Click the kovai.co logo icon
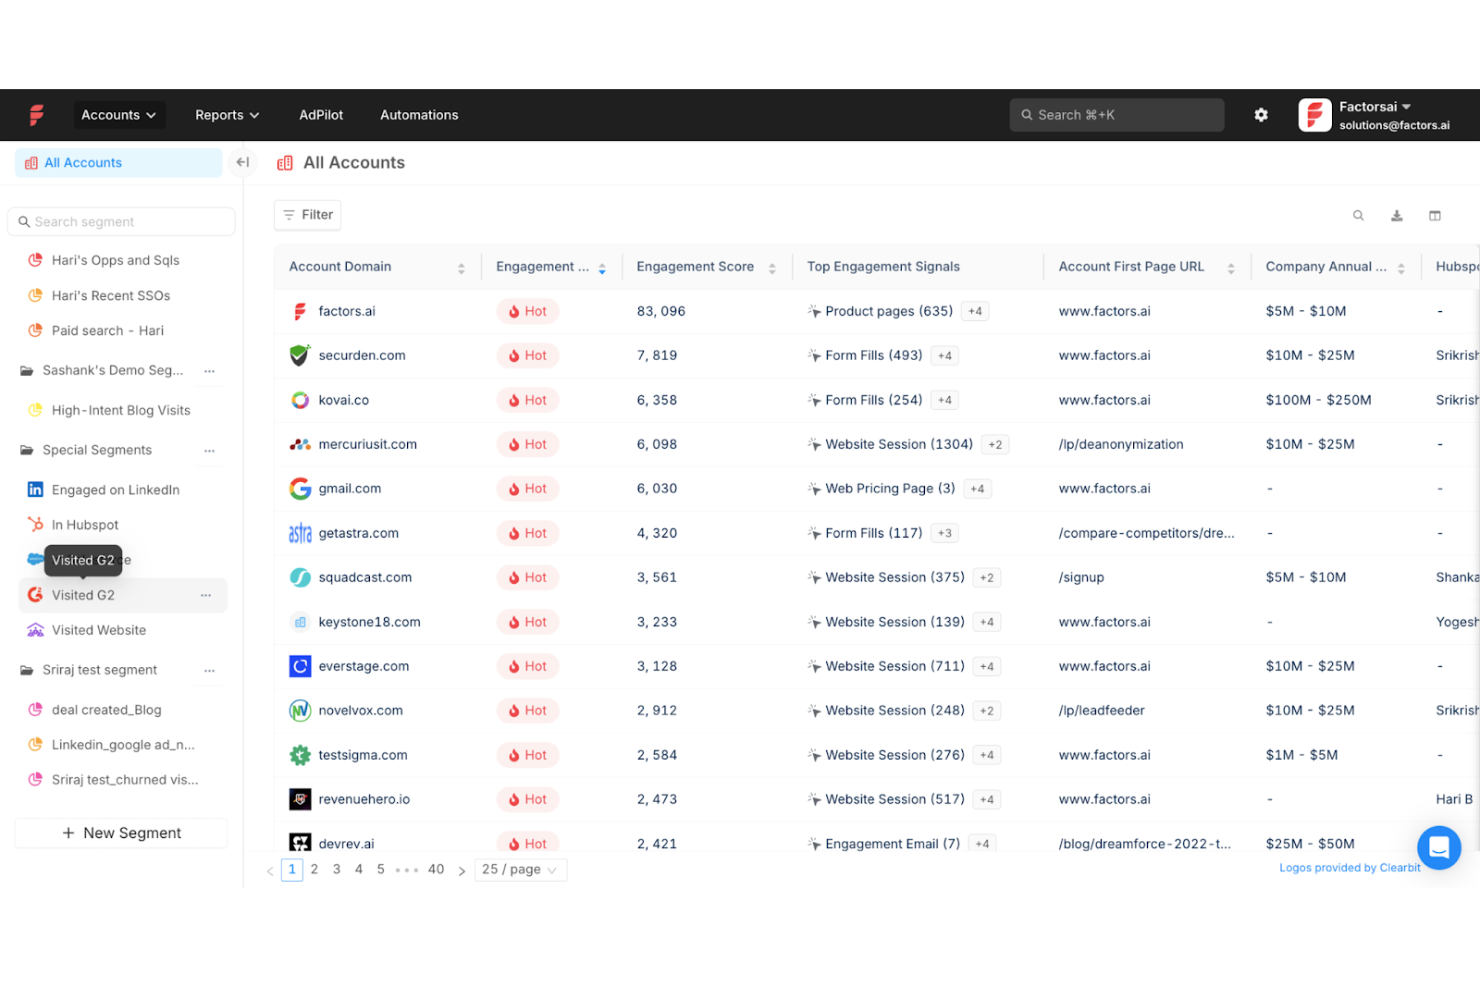The height and width of the screenshot is (987, 1480). click(300, 400)
